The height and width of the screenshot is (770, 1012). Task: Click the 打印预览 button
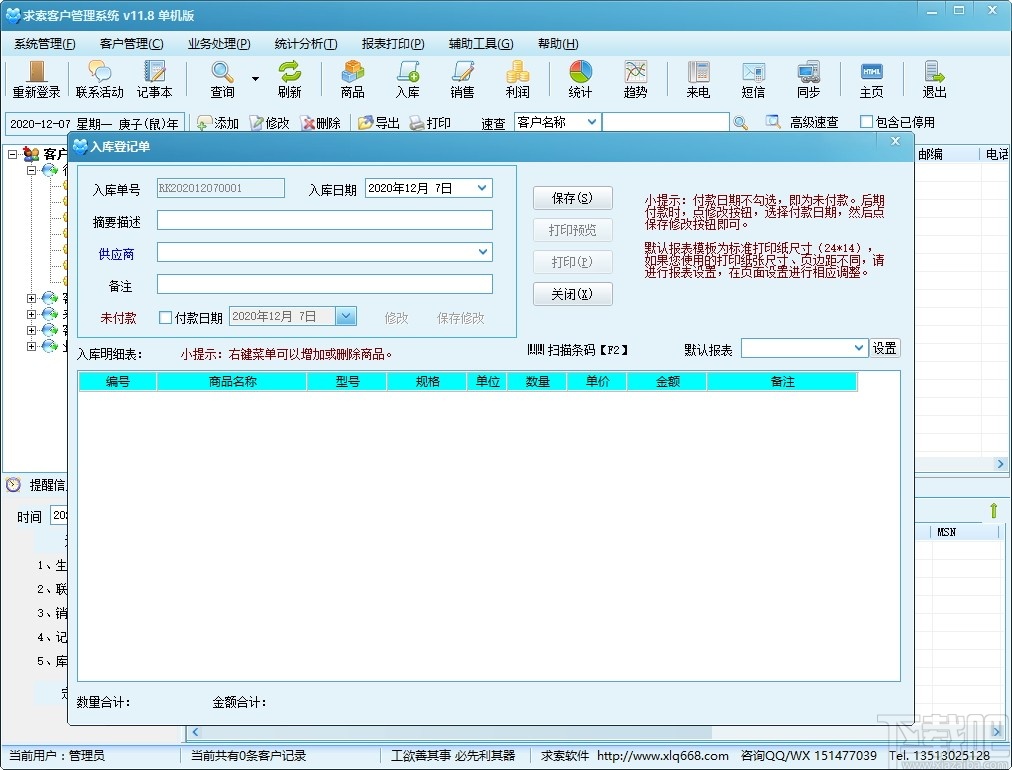click(572, 230)
